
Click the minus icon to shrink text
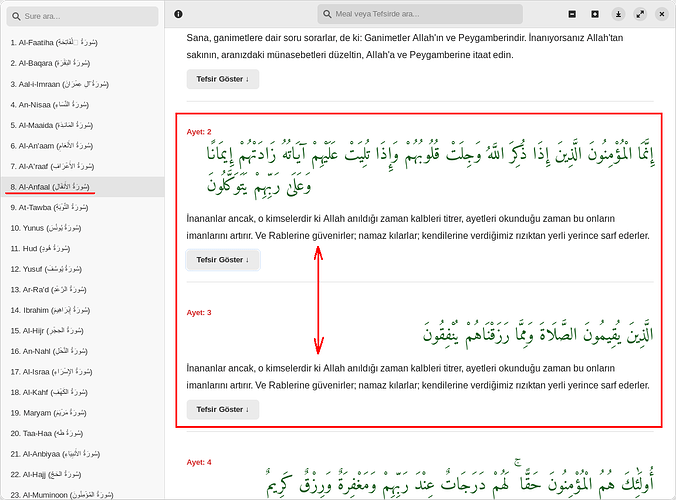point(571,15)
